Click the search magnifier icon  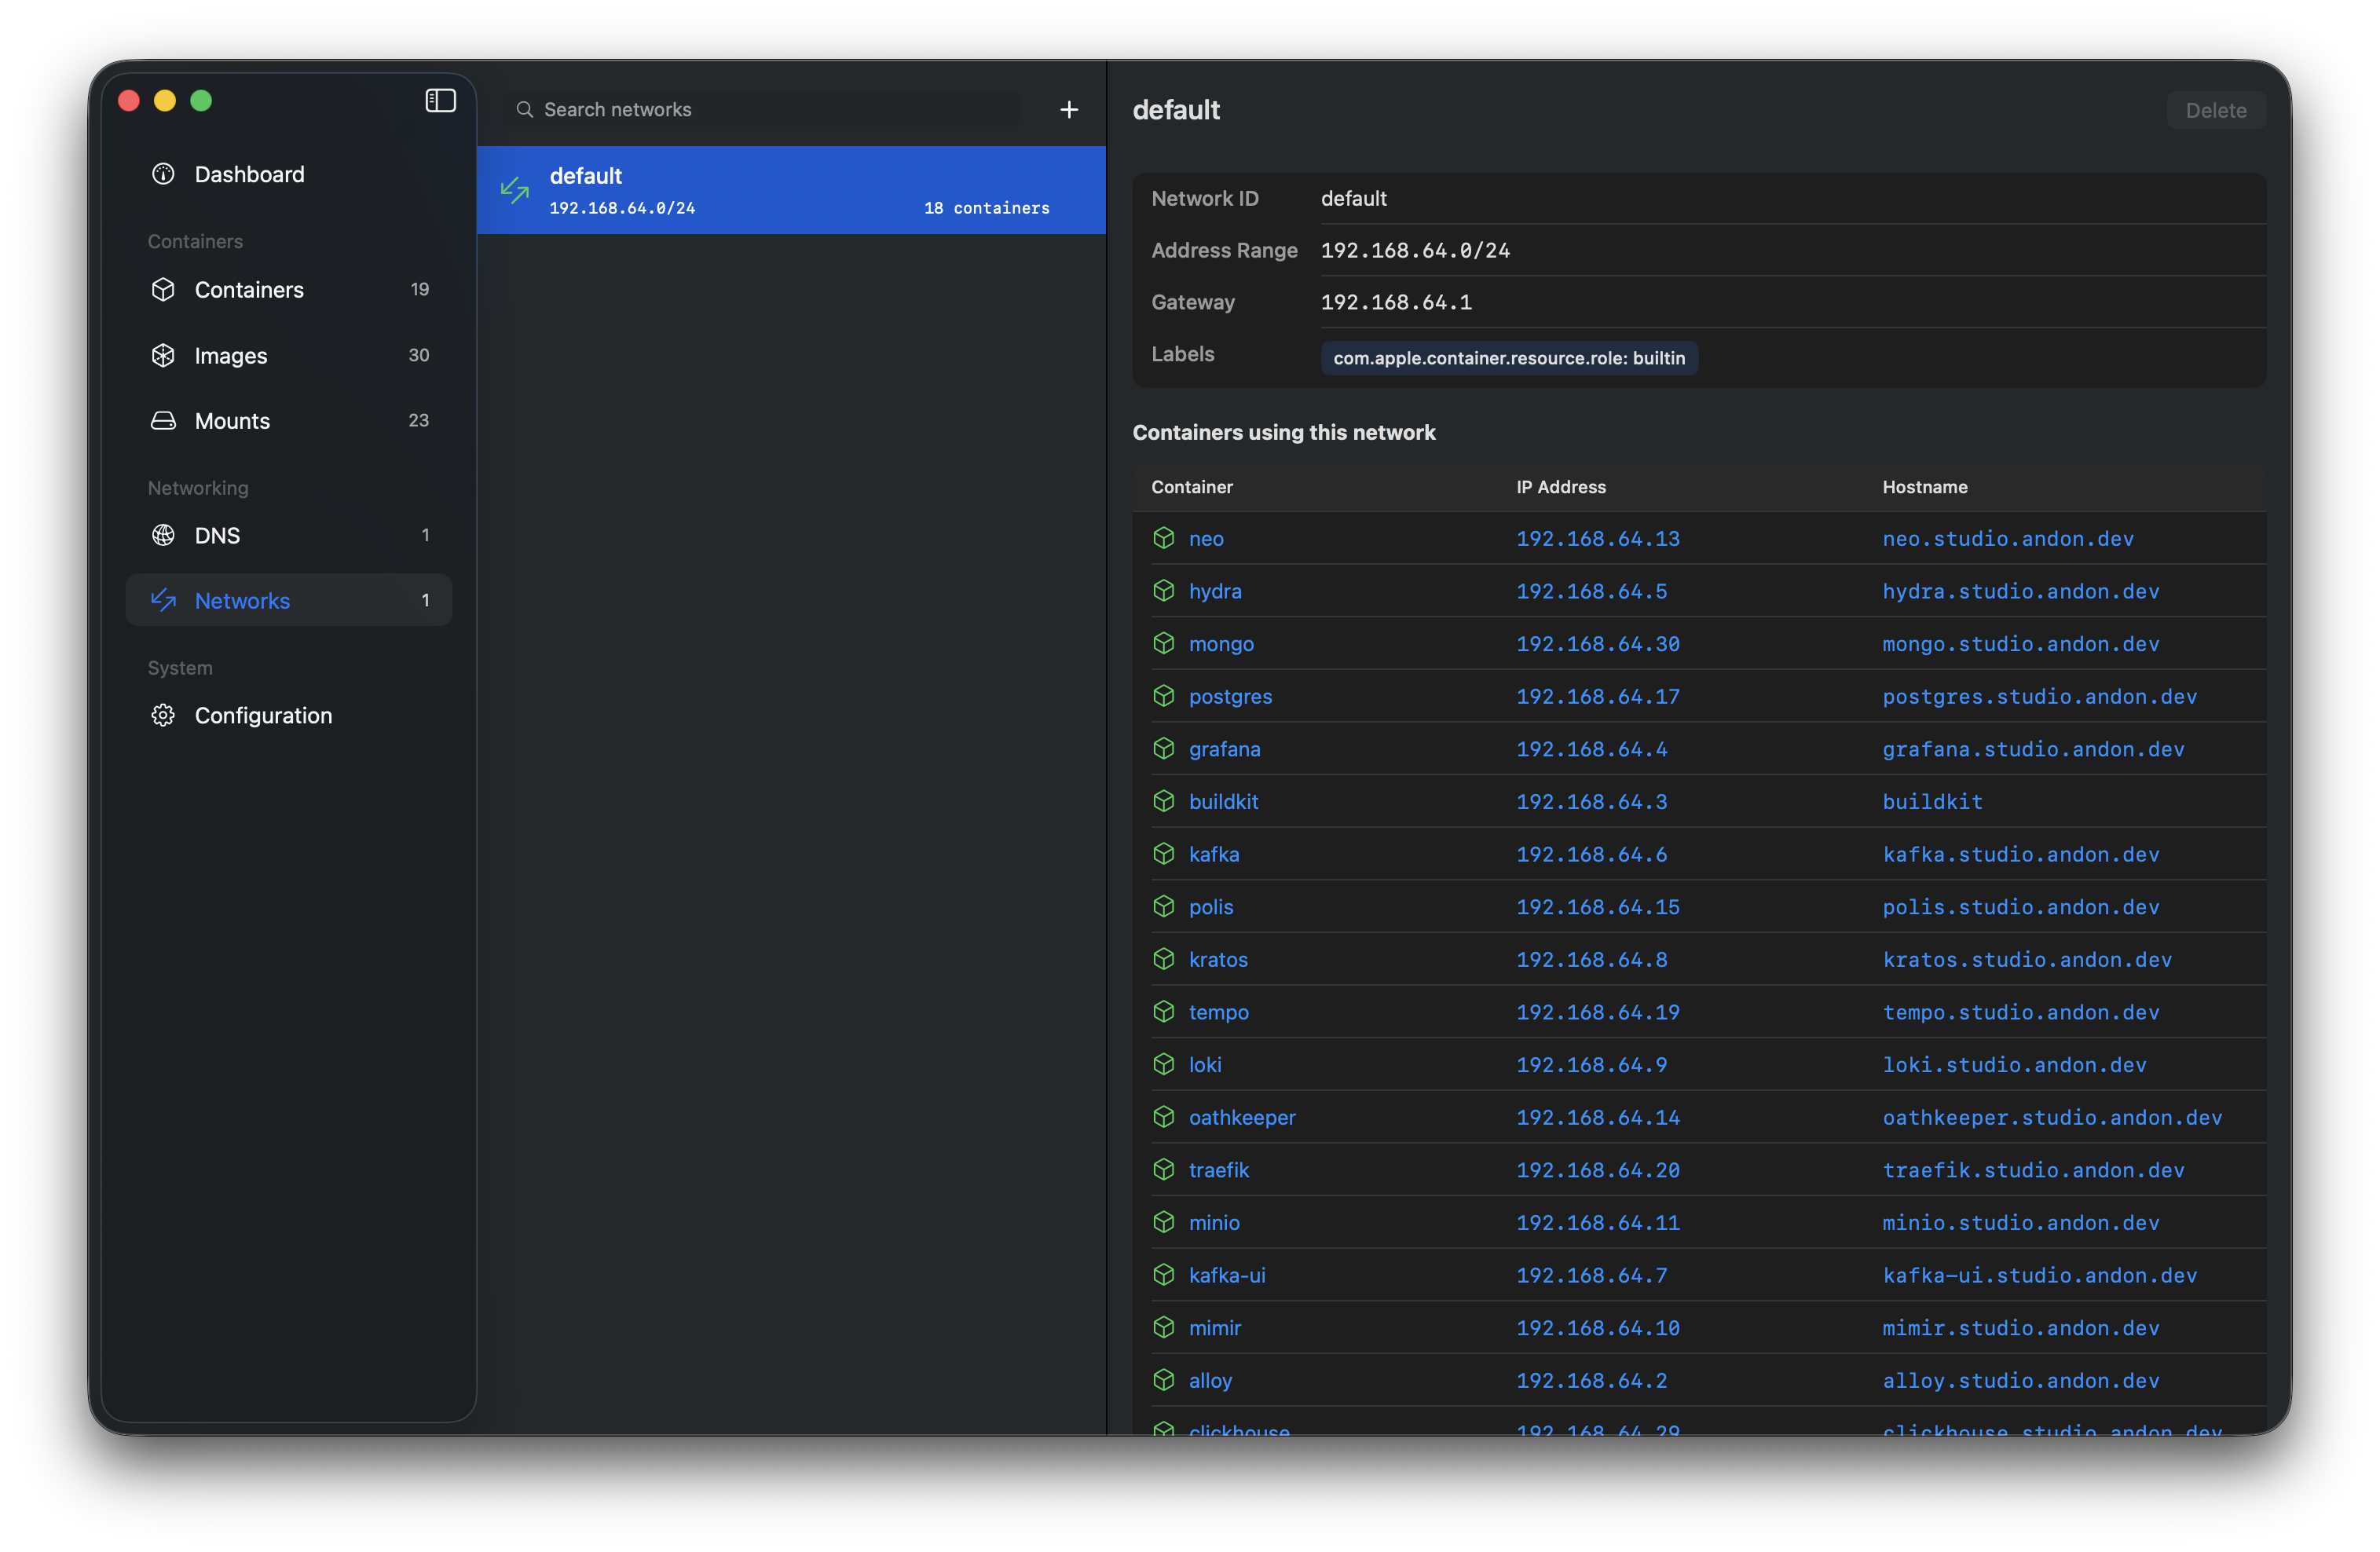524,110
